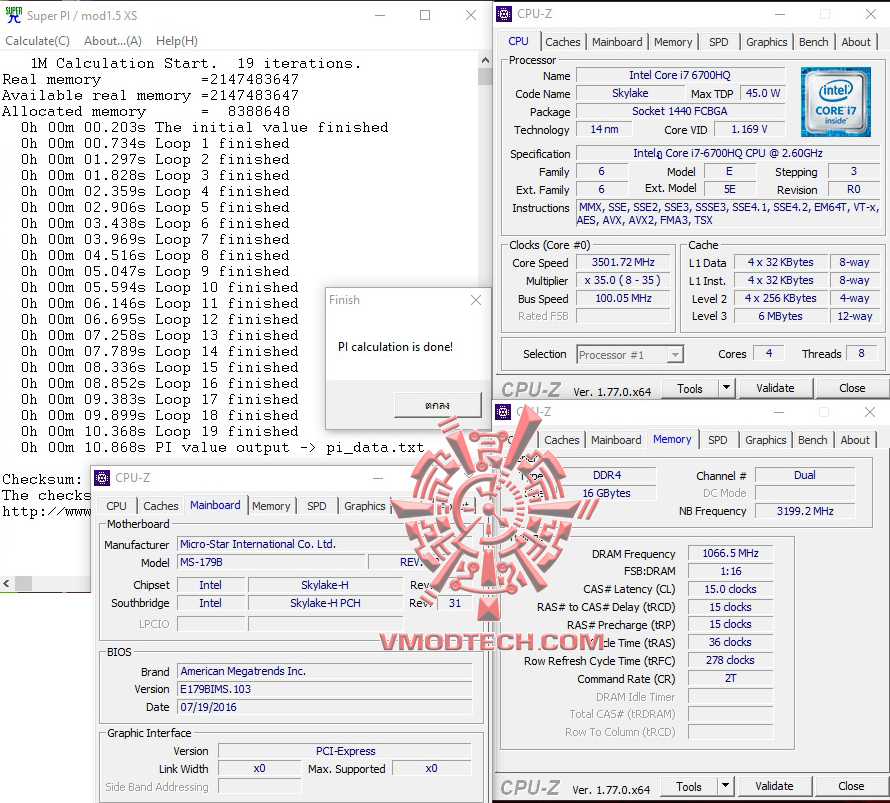Click Validate in top CPU-Z window

pyautogui.click(x=775, y=388)
